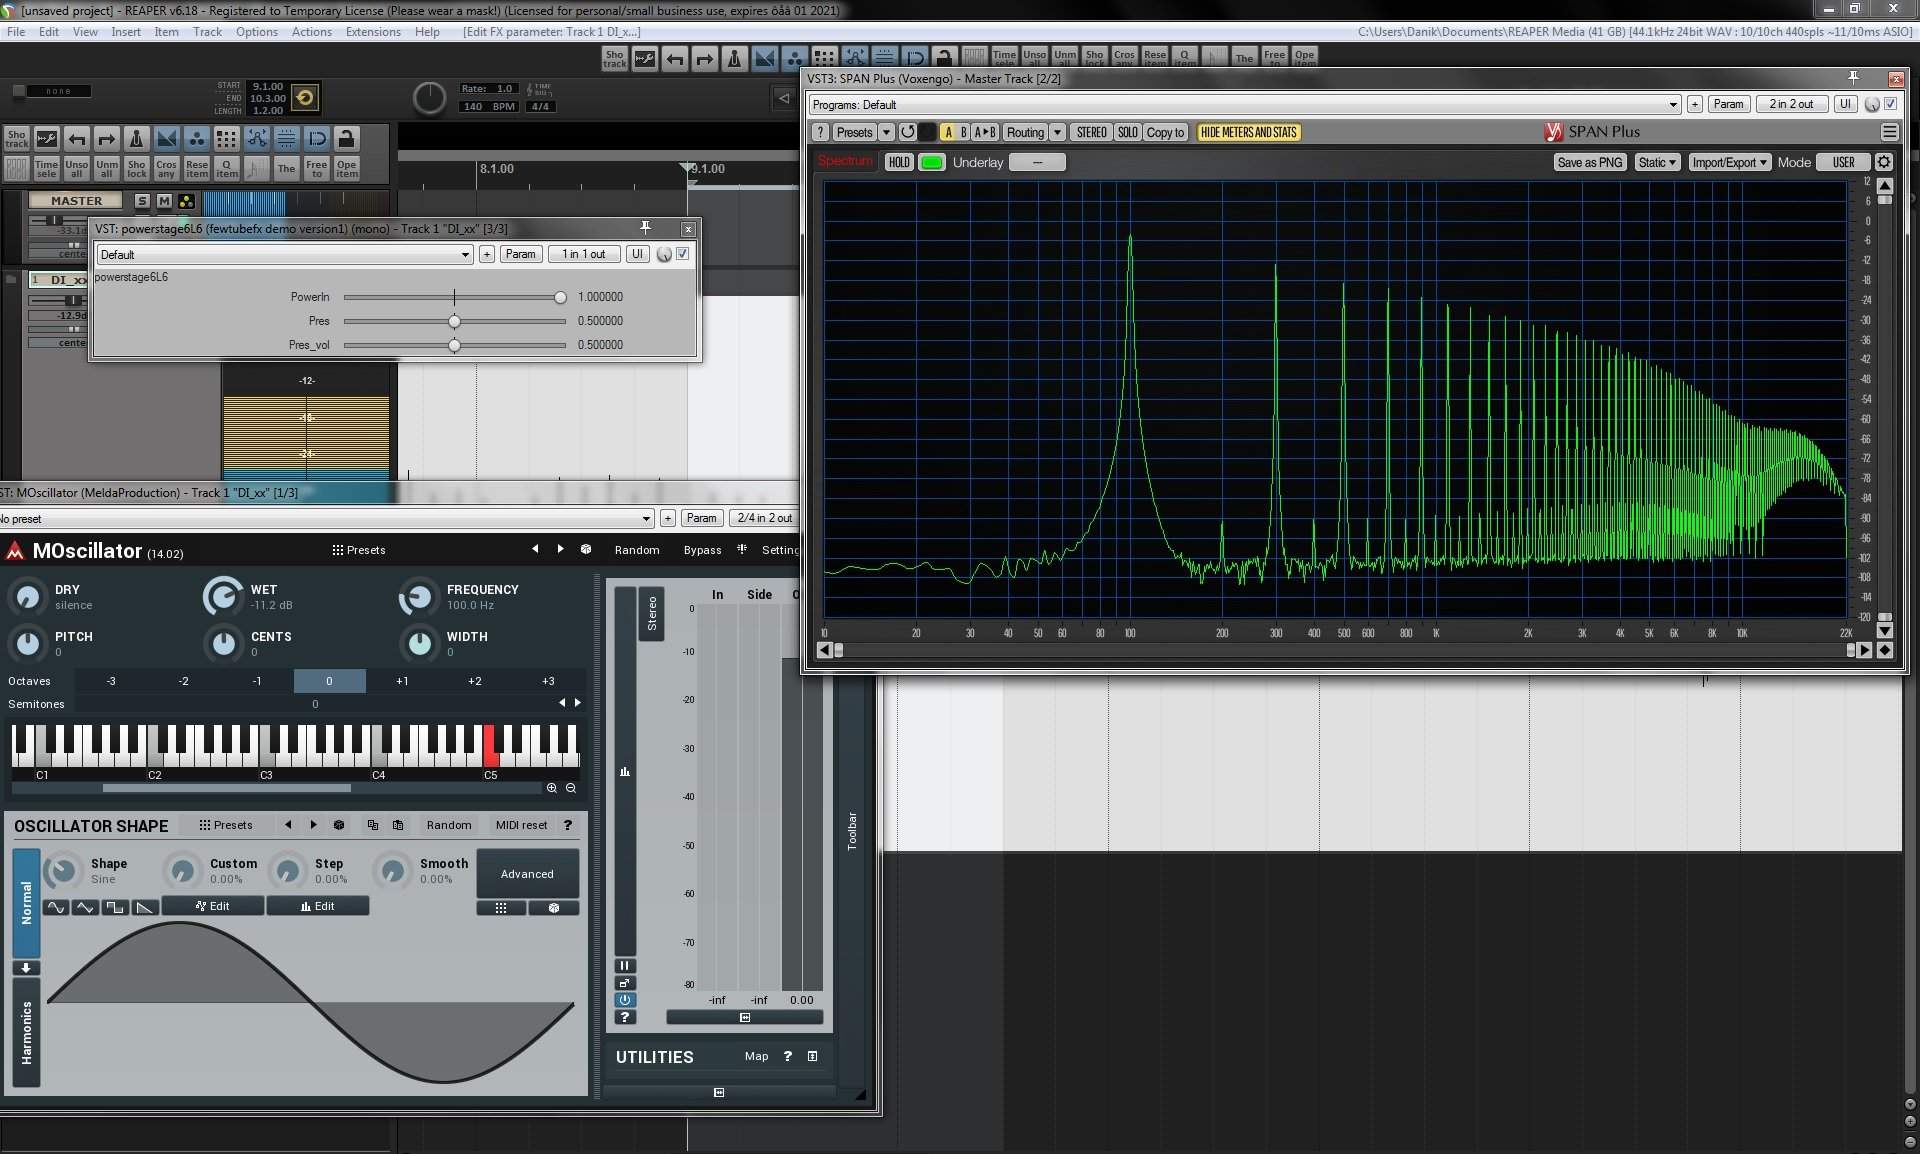This screenshot has width=1920, height=1154.
Task: Open the Advanced oscillator shape panel
Action: pos(527,874)
